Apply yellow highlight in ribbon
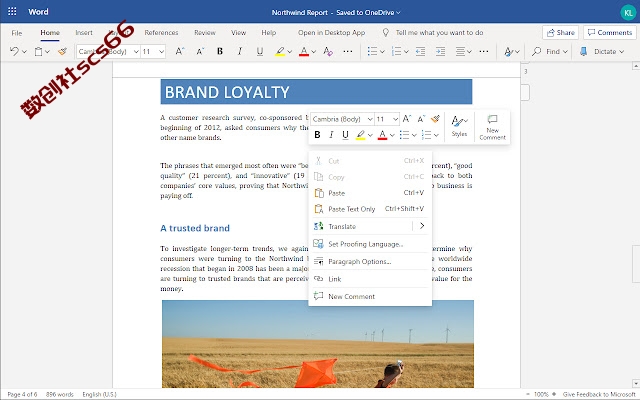The width and height of the screenshot is (640, 400). tap(280, 51)
